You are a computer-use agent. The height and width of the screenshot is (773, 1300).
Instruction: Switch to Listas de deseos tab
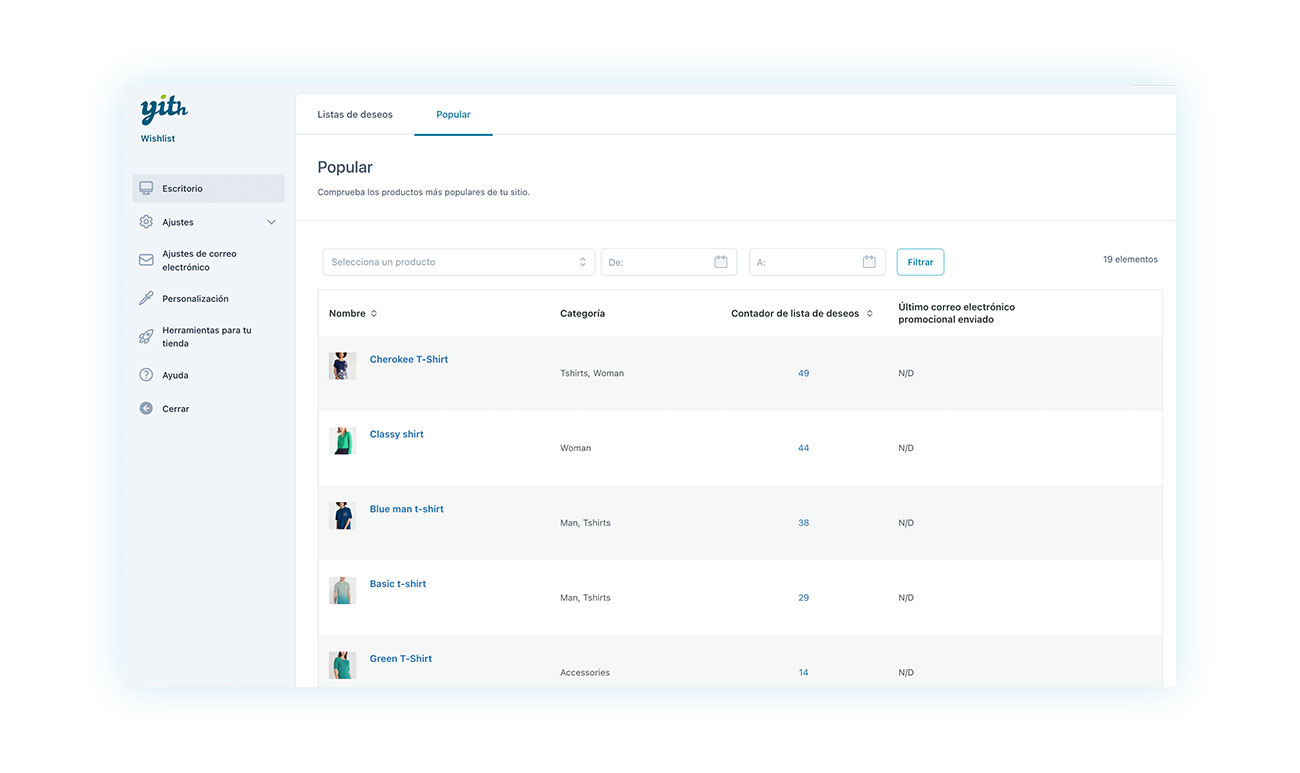355,115
